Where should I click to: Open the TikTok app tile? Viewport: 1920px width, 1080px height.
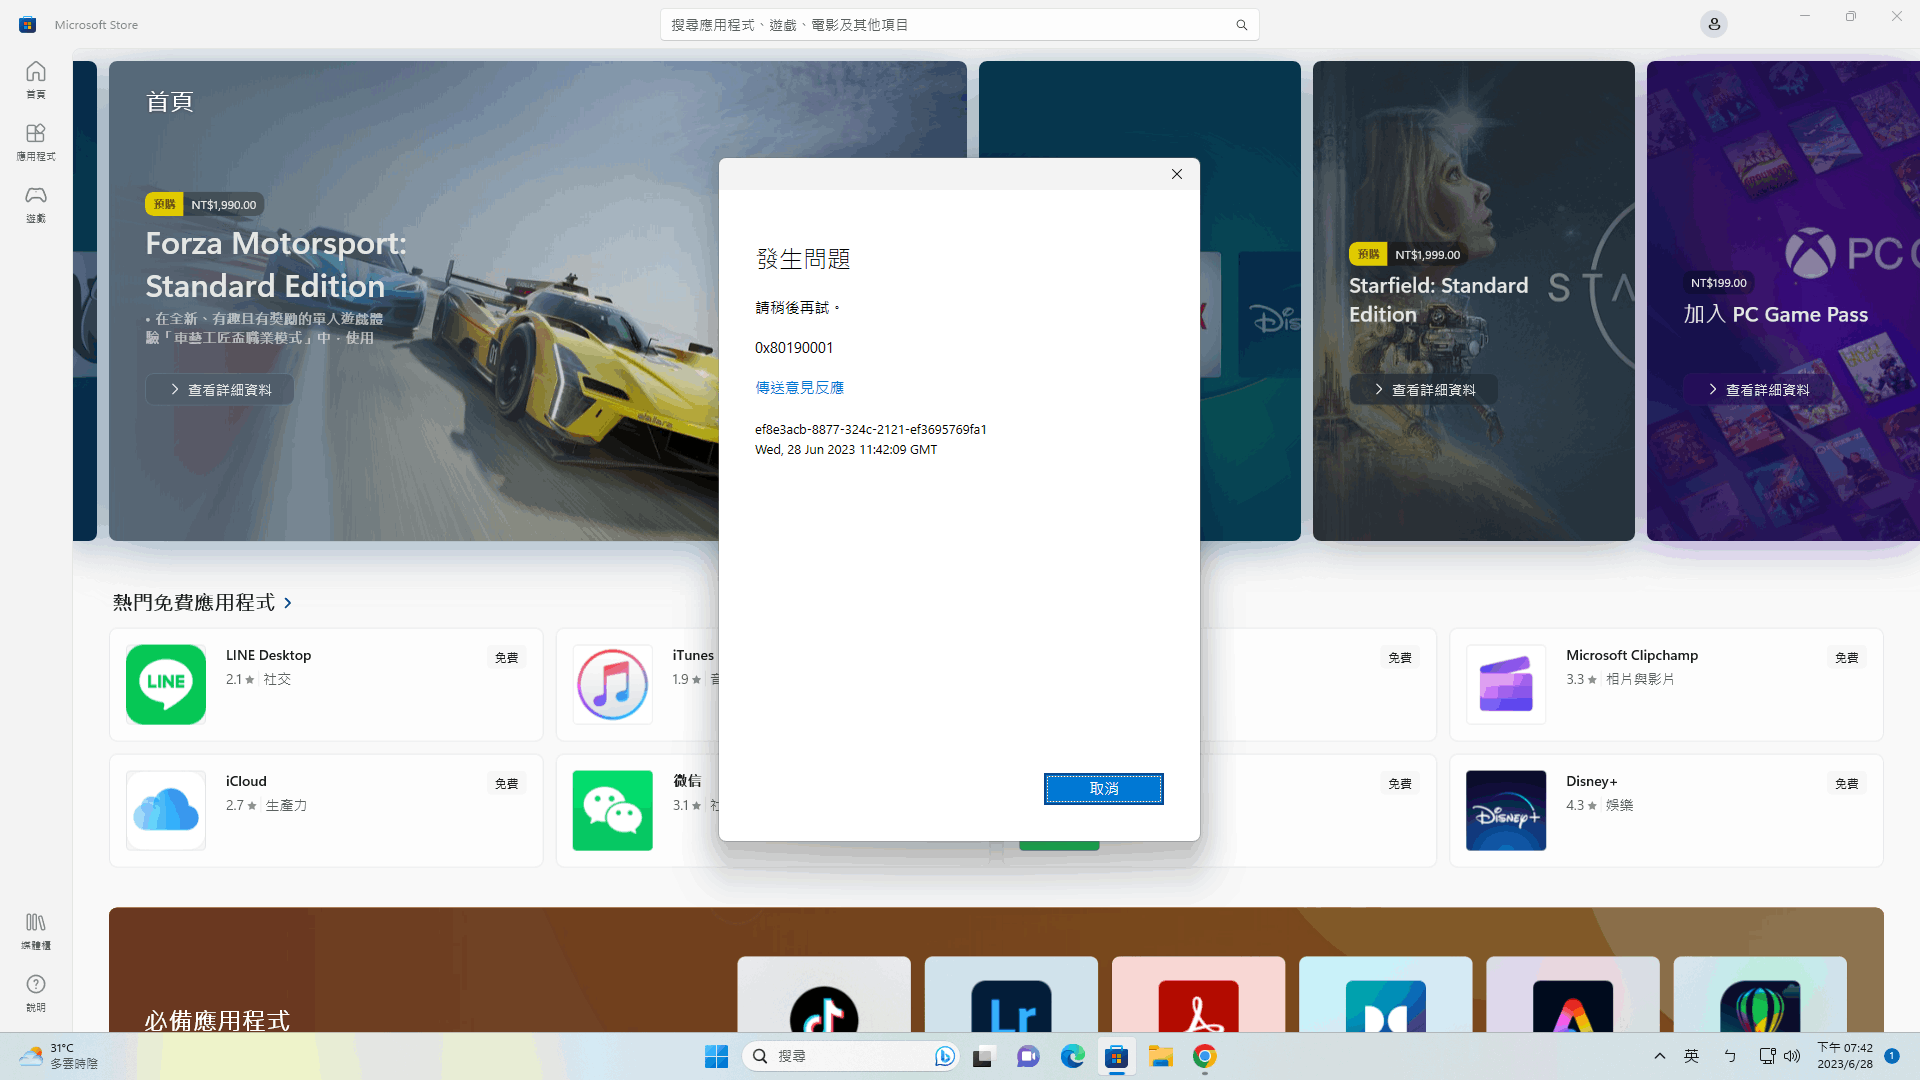tap(824, 995)
